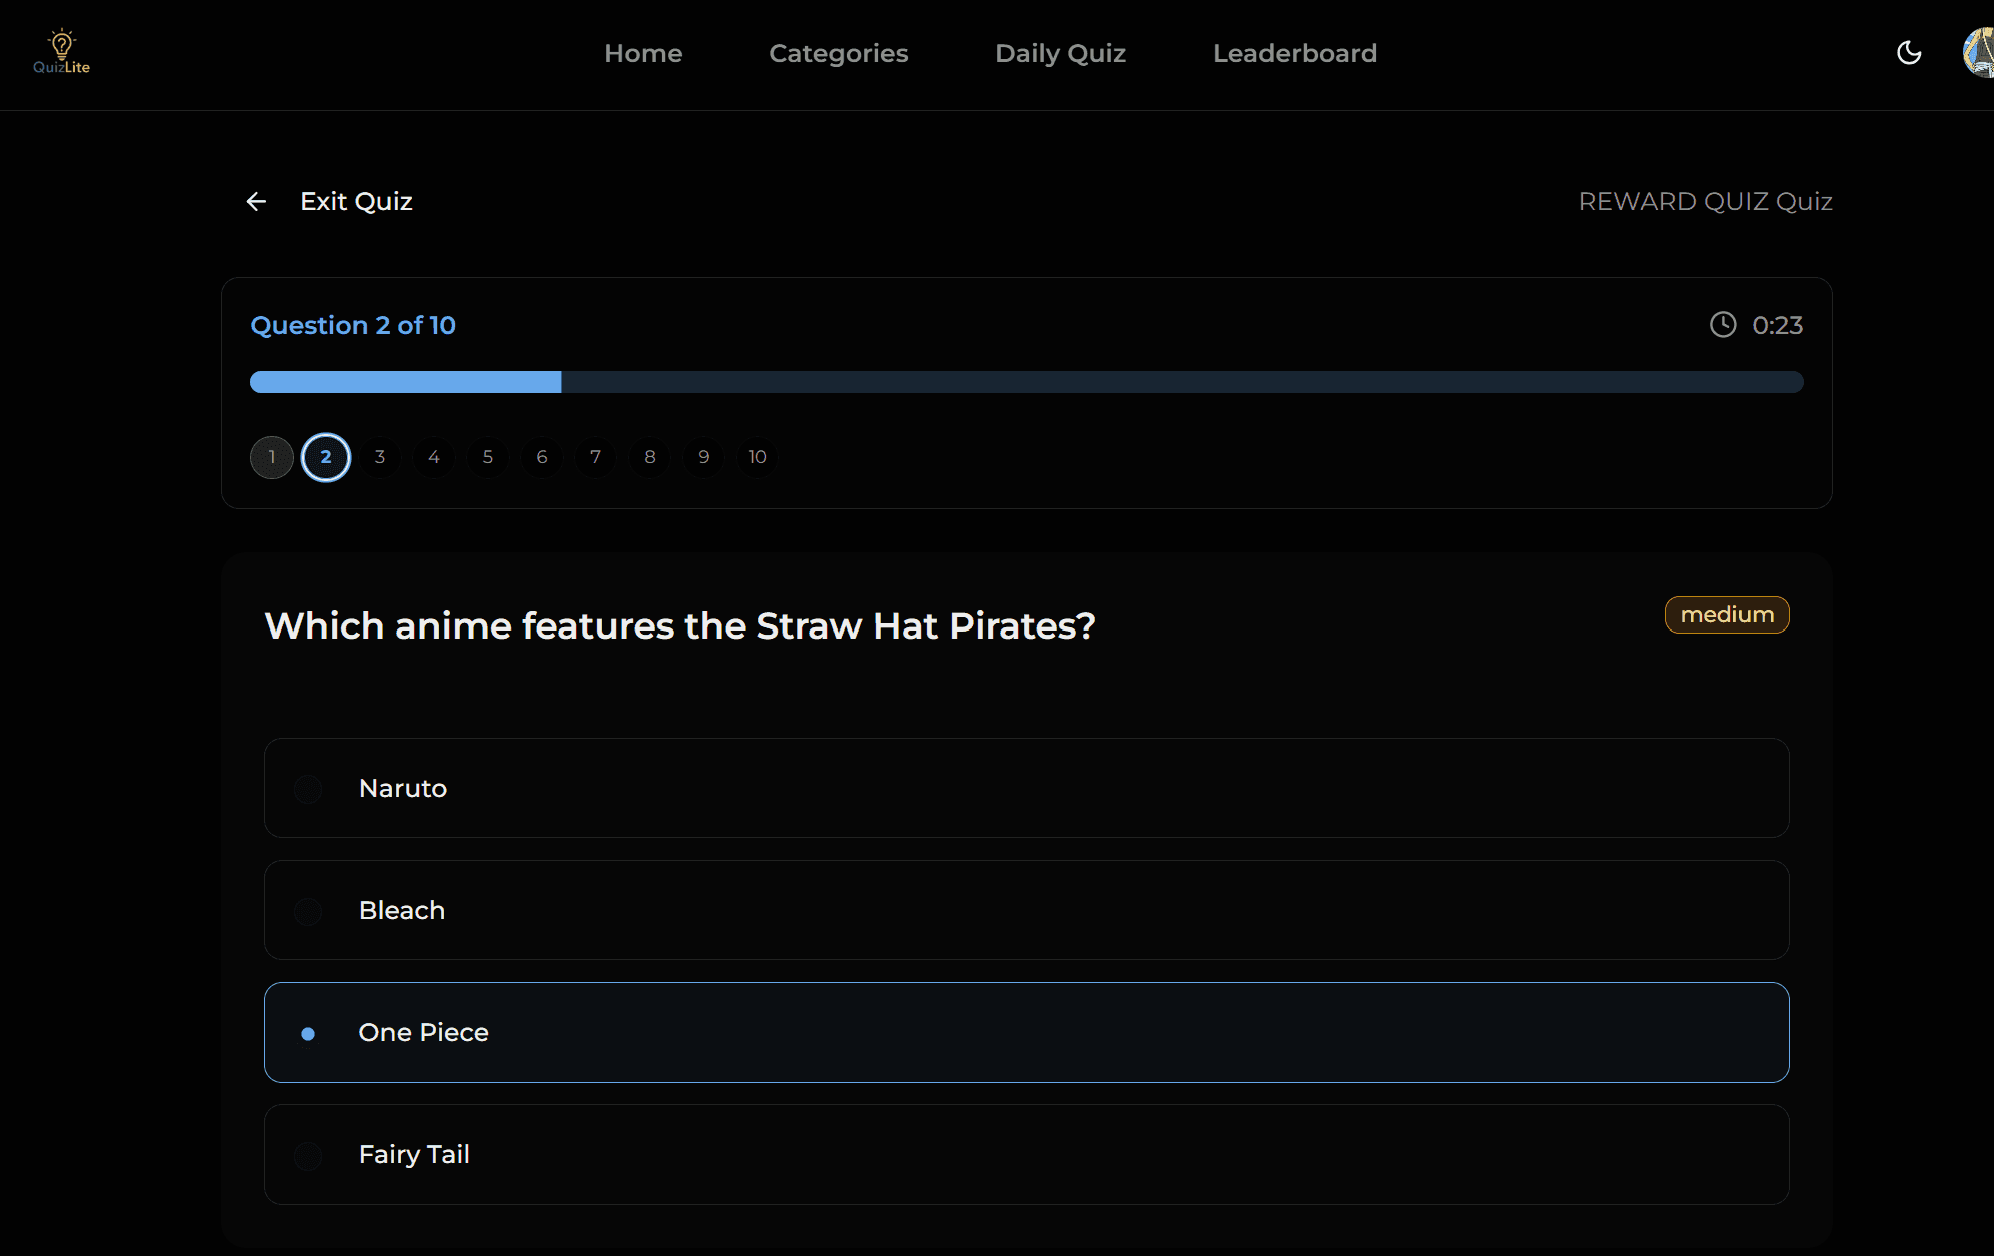The image size is (1994, 1256).
Task: View the Leaderboard page
Action: coord(1294,53)
